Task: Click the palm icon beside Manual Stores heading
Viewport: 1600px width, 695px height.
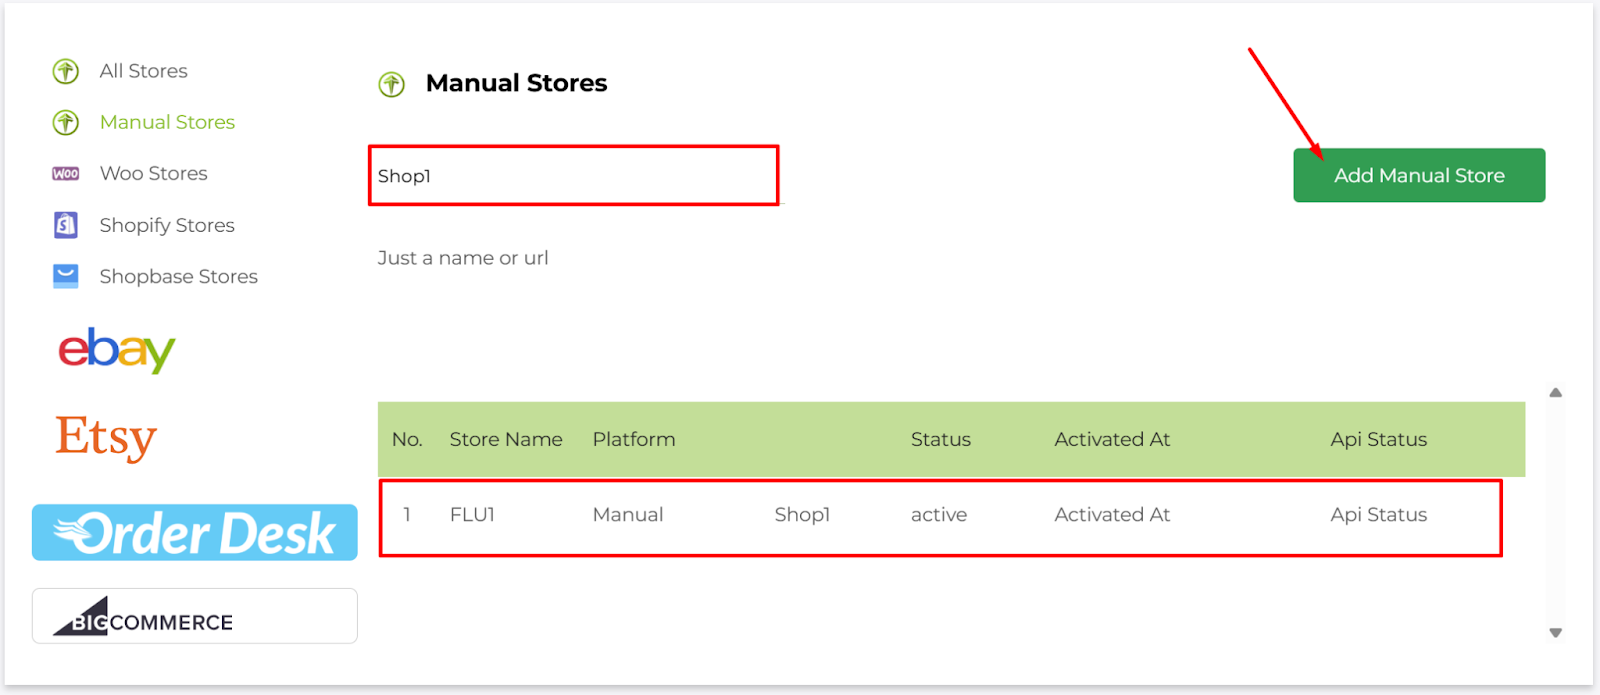Action: click(392, 84)
